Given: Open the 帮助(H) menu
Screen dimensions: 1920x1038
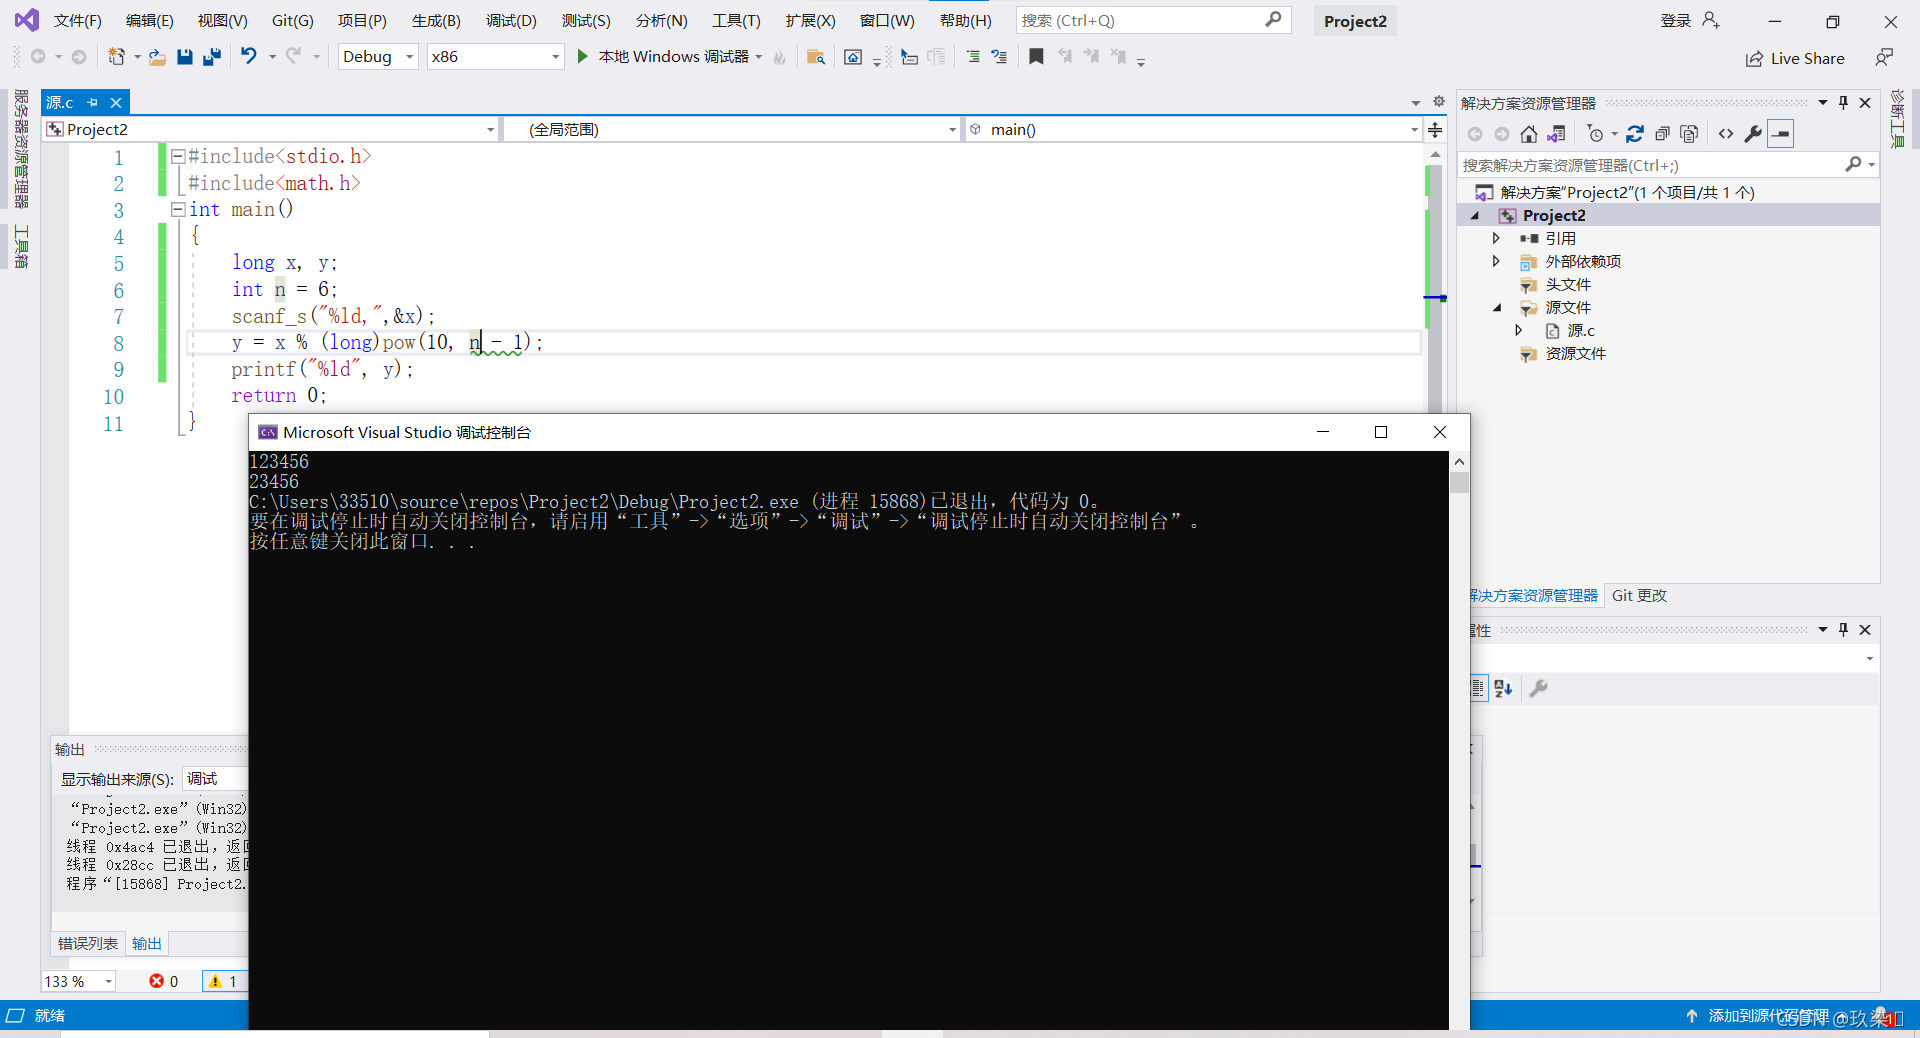Looking at the screenshot, I should 966,21.
